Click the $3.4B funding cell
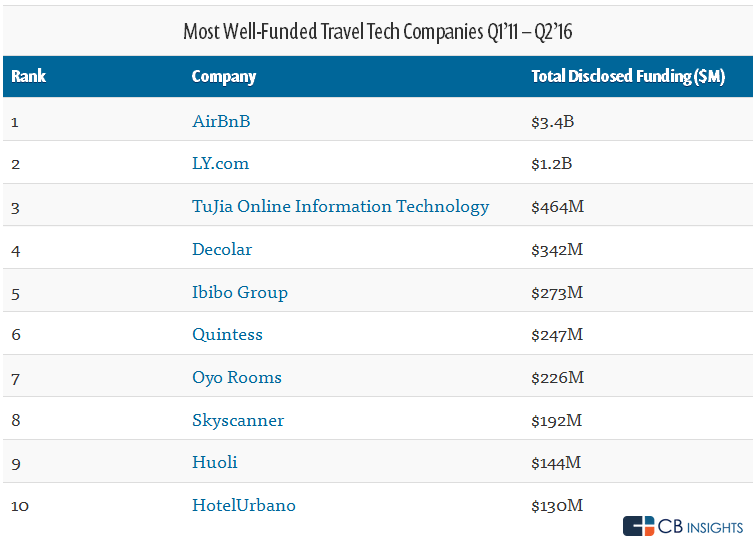Viewport: 756px width, 551px height. tap(553, 121)
